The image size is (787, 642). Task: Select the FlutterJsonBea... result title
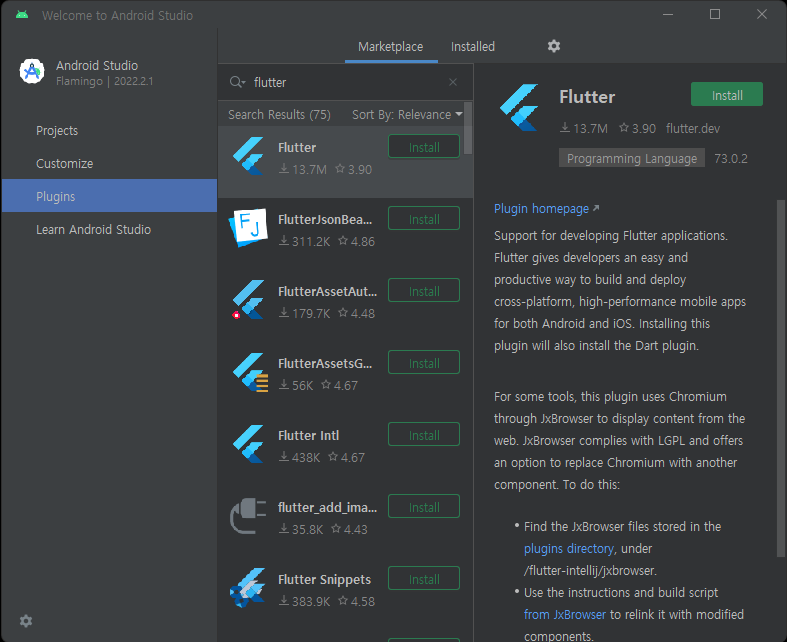click(x=325, y=219)
